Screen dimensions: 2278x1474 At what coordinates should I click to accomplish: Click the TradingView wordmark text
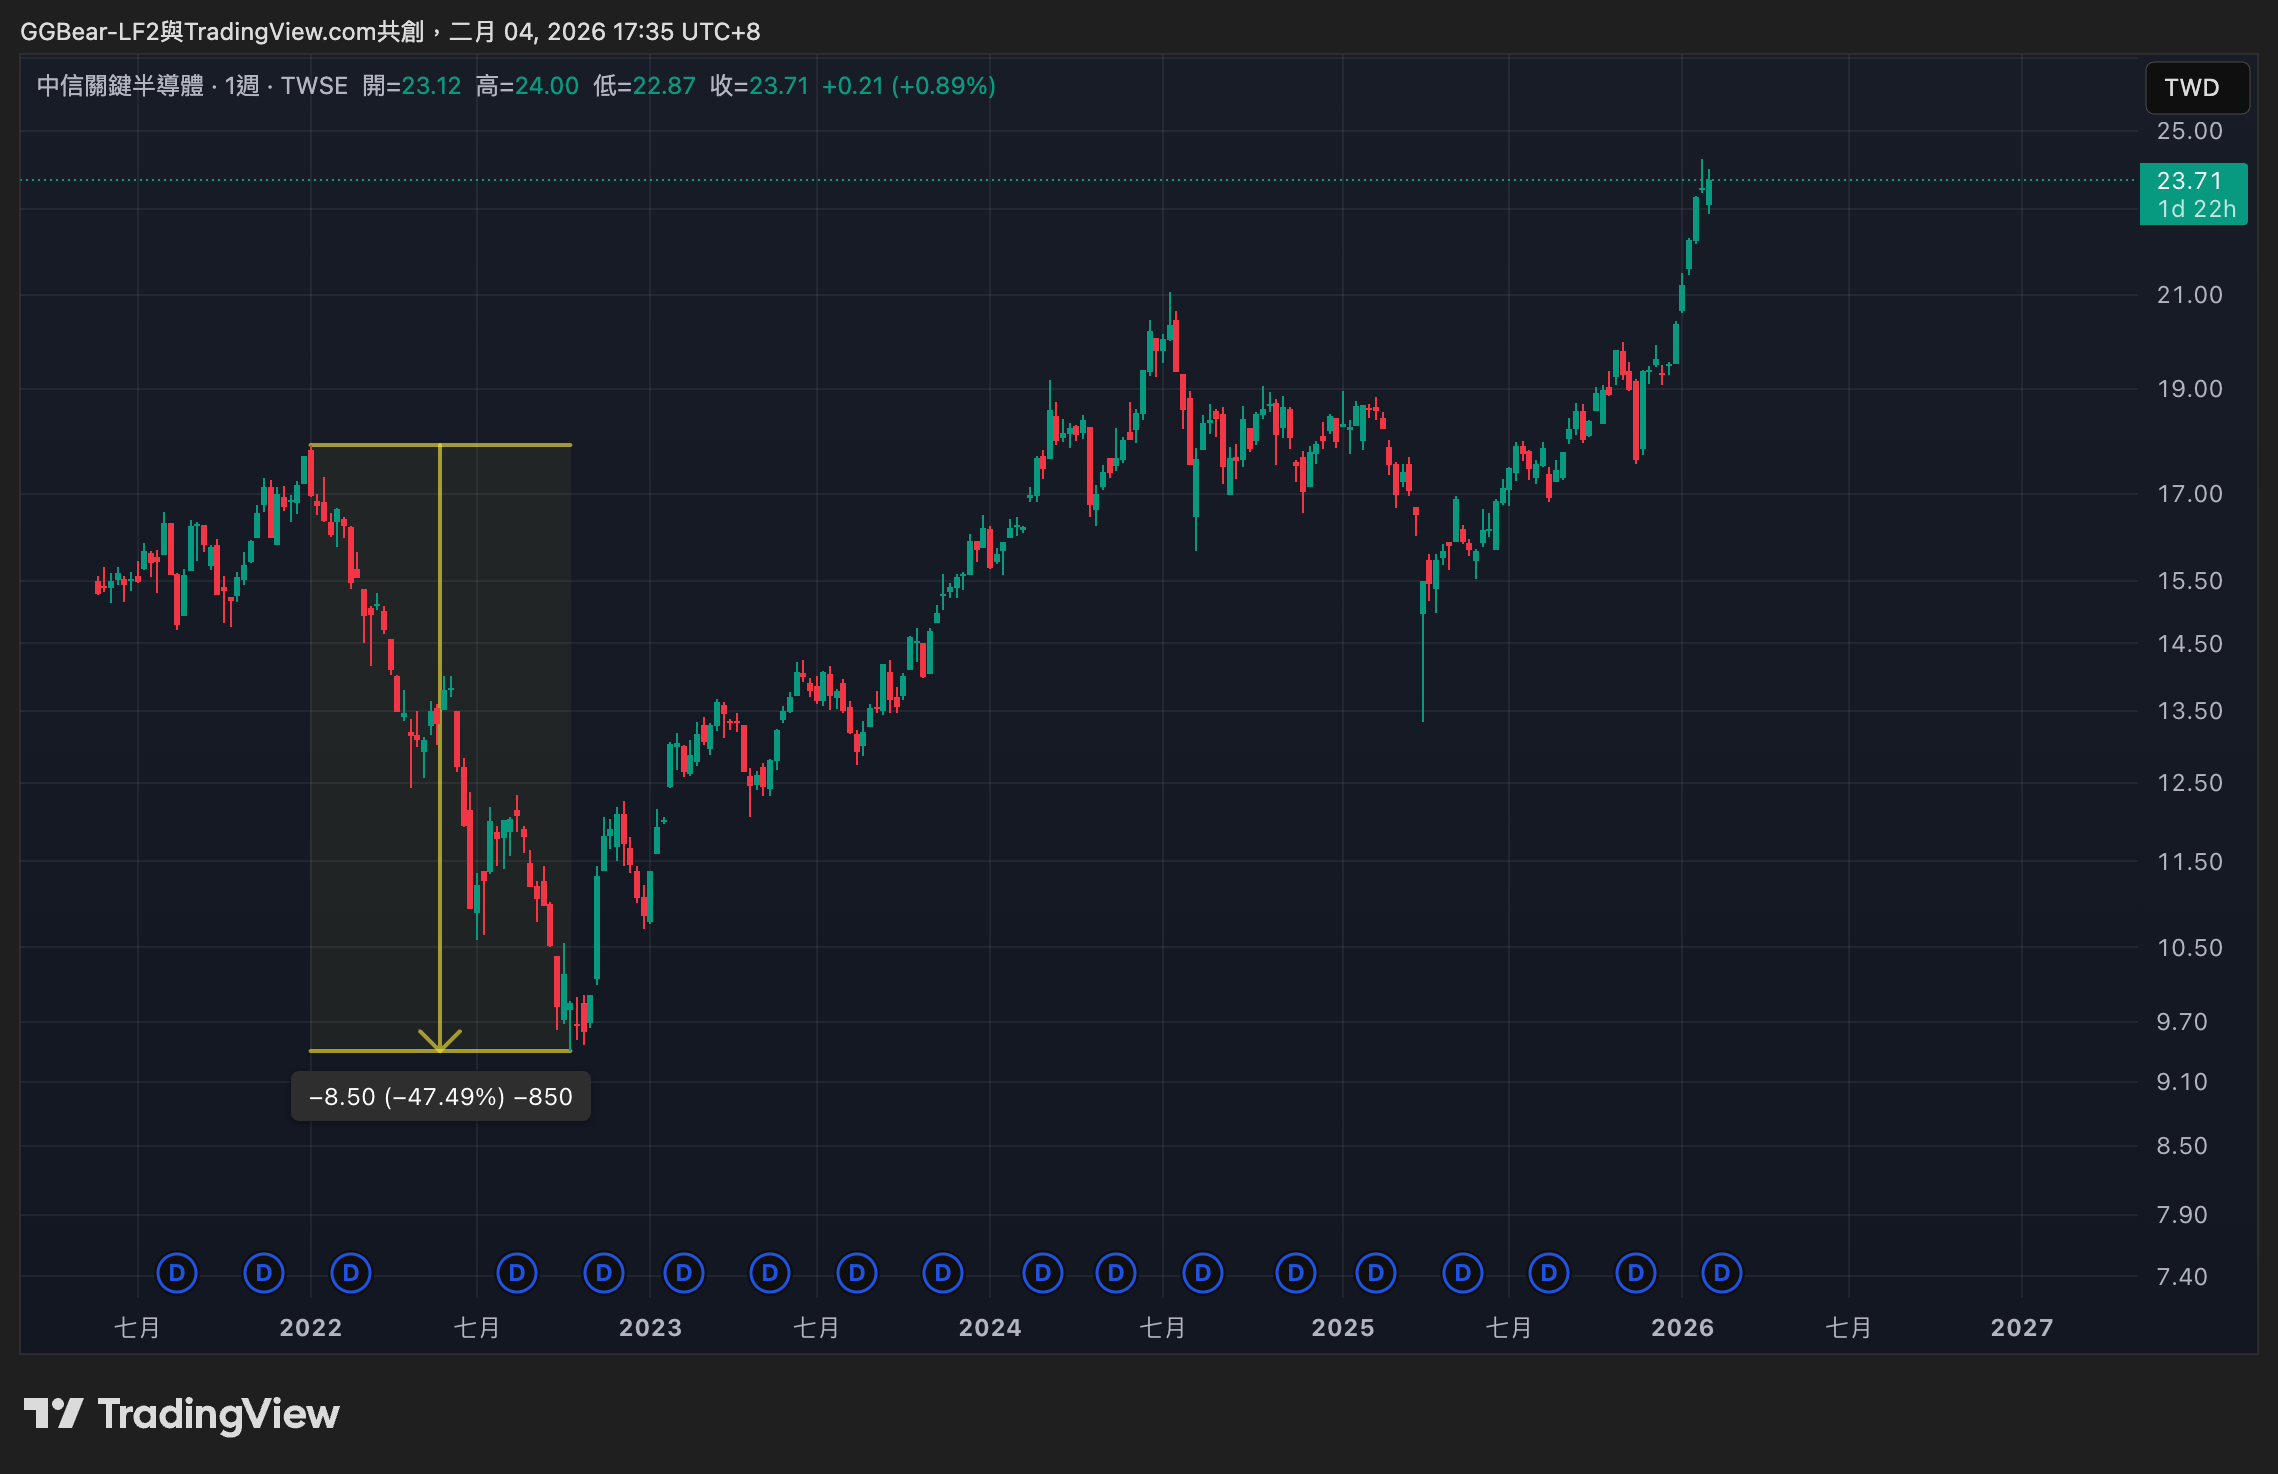point(218,1414)
